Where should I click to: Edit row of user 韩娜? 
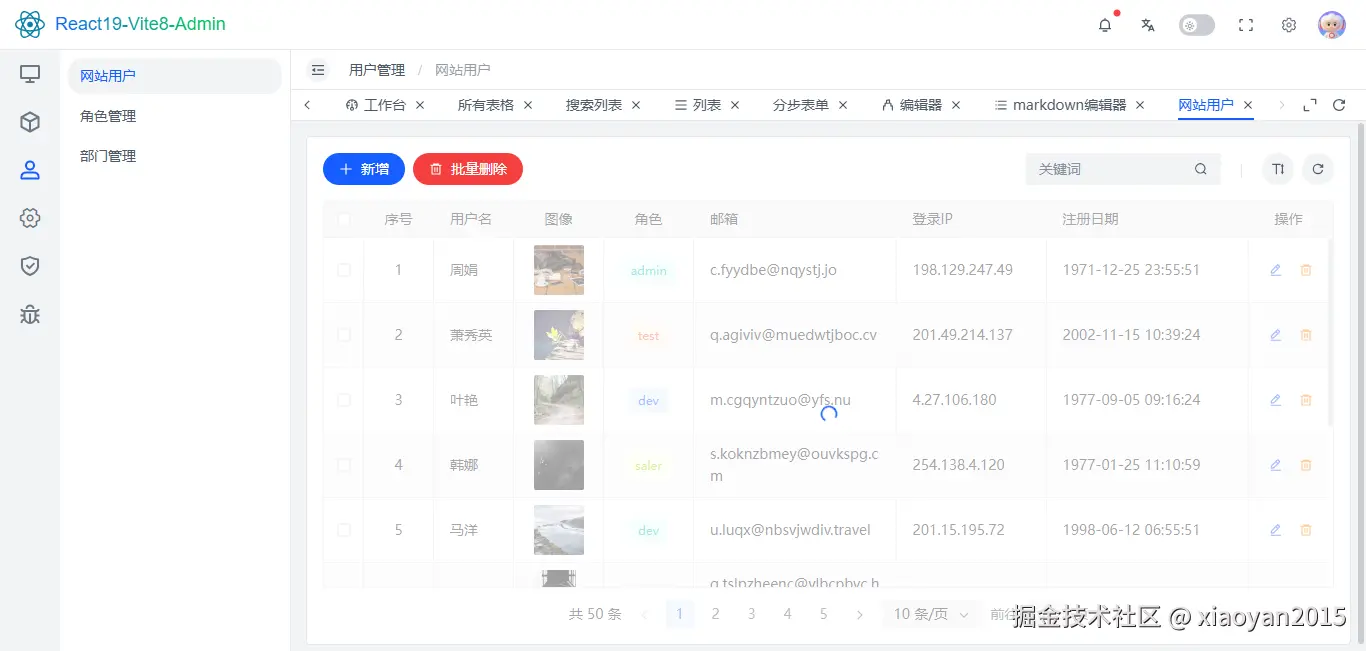(x=1275, y=465)
